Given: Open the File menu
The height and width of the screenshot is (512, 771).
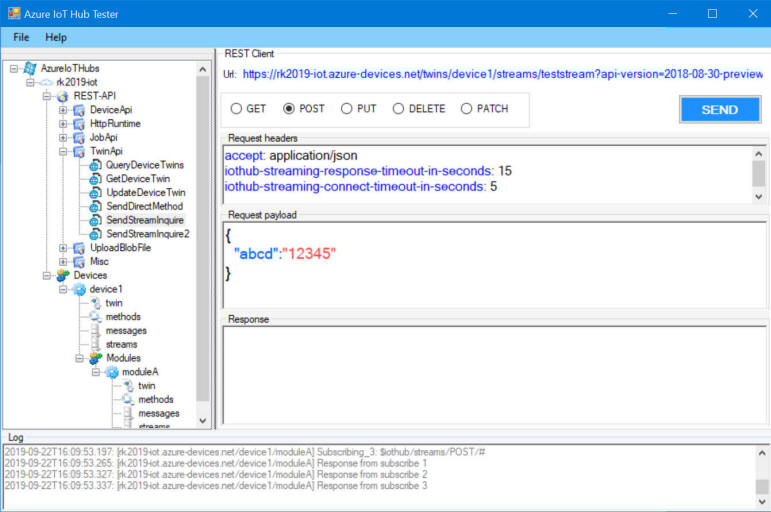Looking at the screenshot, I should point(21,37).
